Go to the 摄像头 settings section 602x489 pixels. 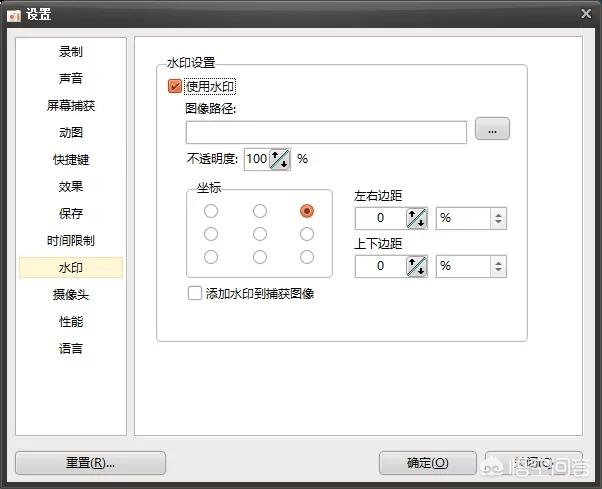pyautogui.click(x=71, y=295)
